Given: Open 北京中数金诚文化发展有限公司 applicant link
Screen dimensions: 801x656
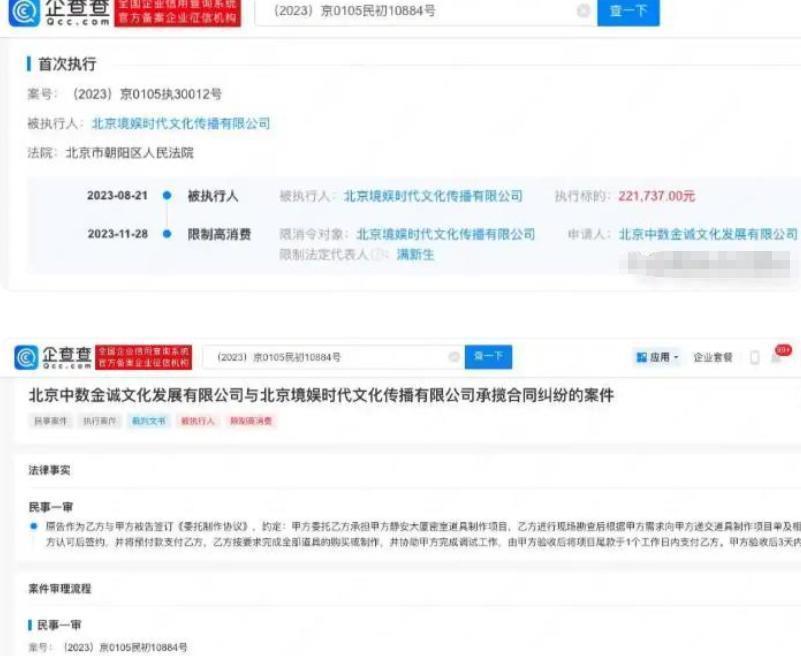Looking at the screenshot, I should tap(708, 235).
